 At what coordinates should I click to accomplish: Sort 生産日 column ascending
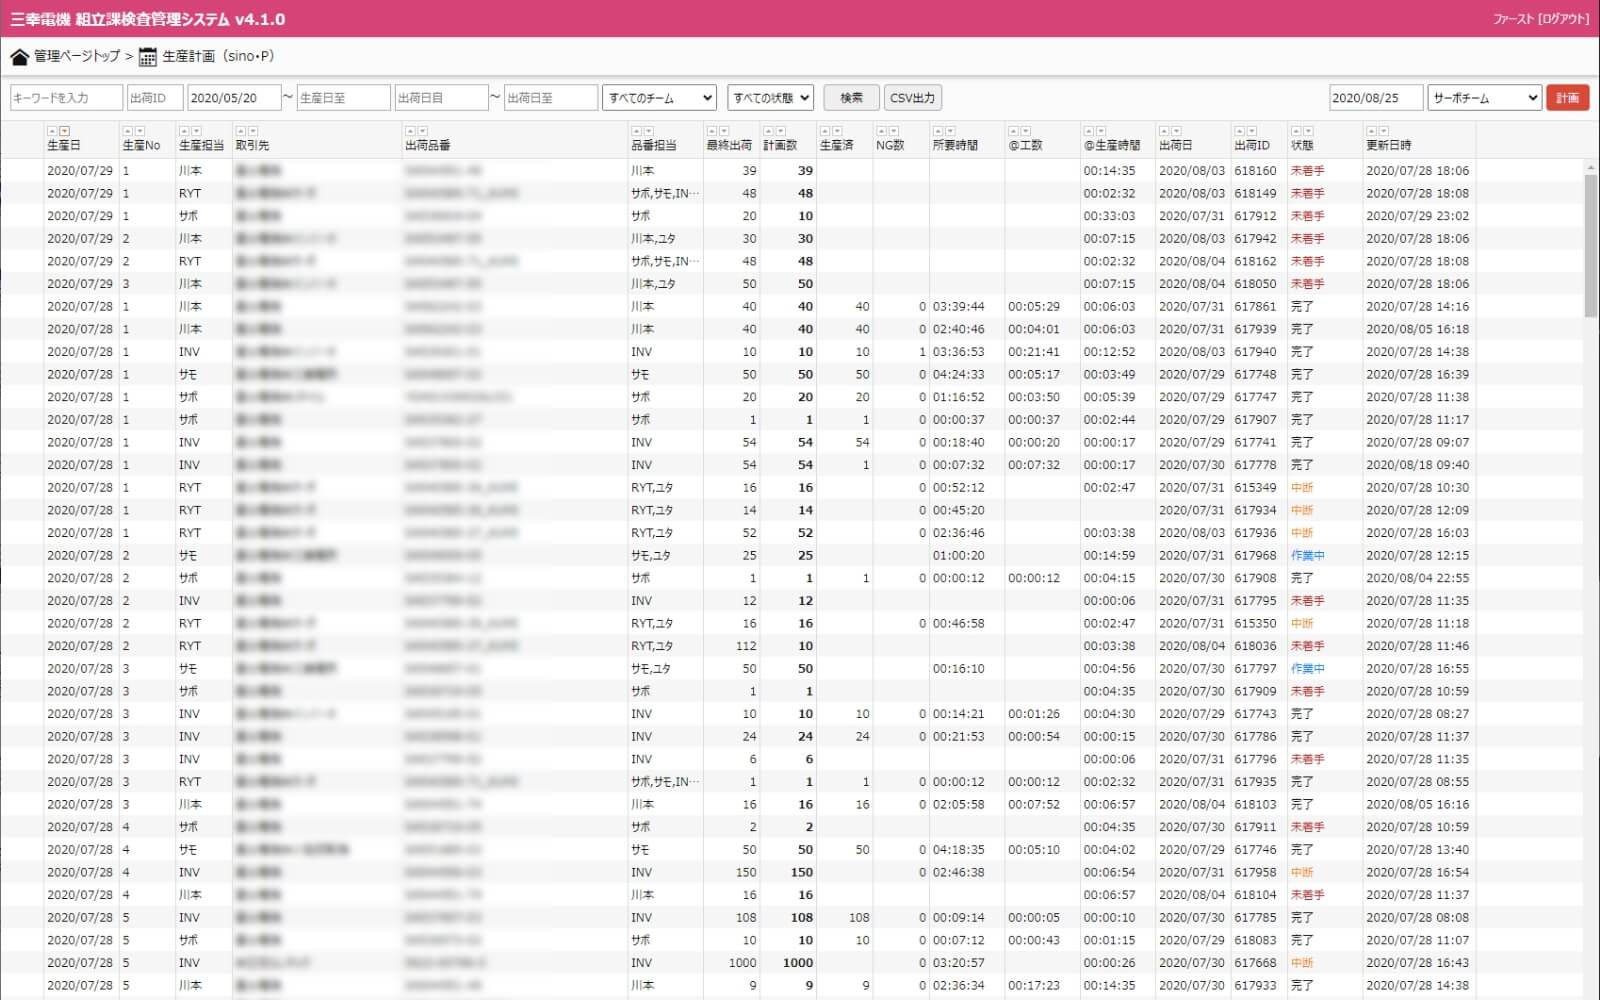coord(52,131)
